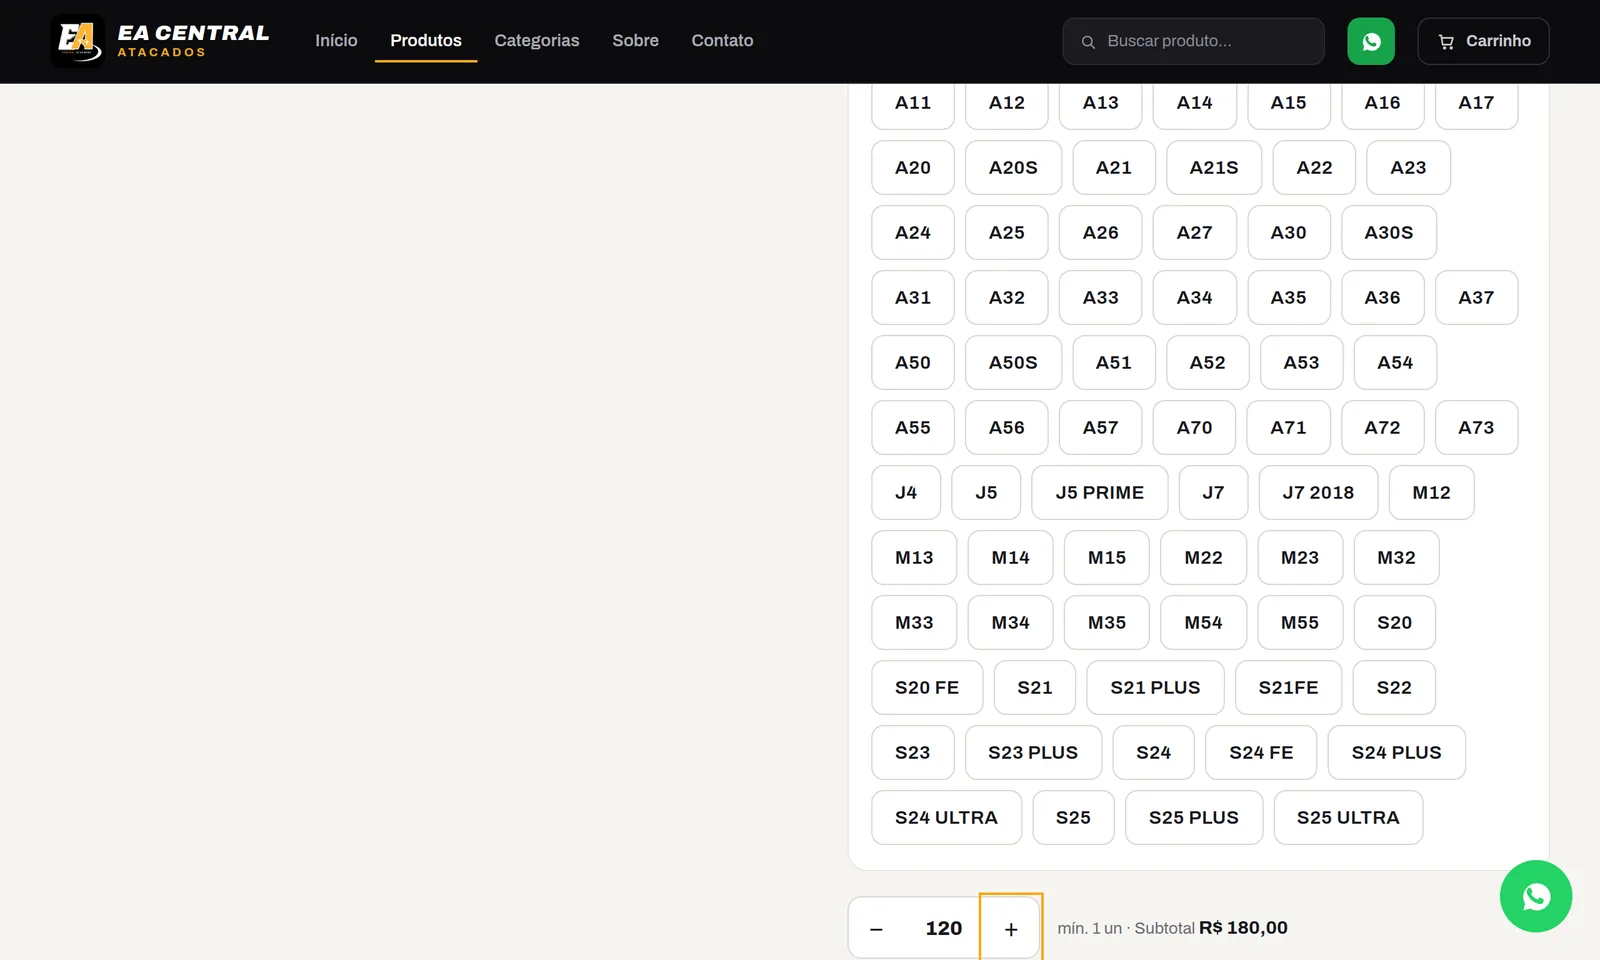The image size is (1600, 960).
Task: Open the Categorias menu item
Action: pyautogui.click(x=537, y=41)
